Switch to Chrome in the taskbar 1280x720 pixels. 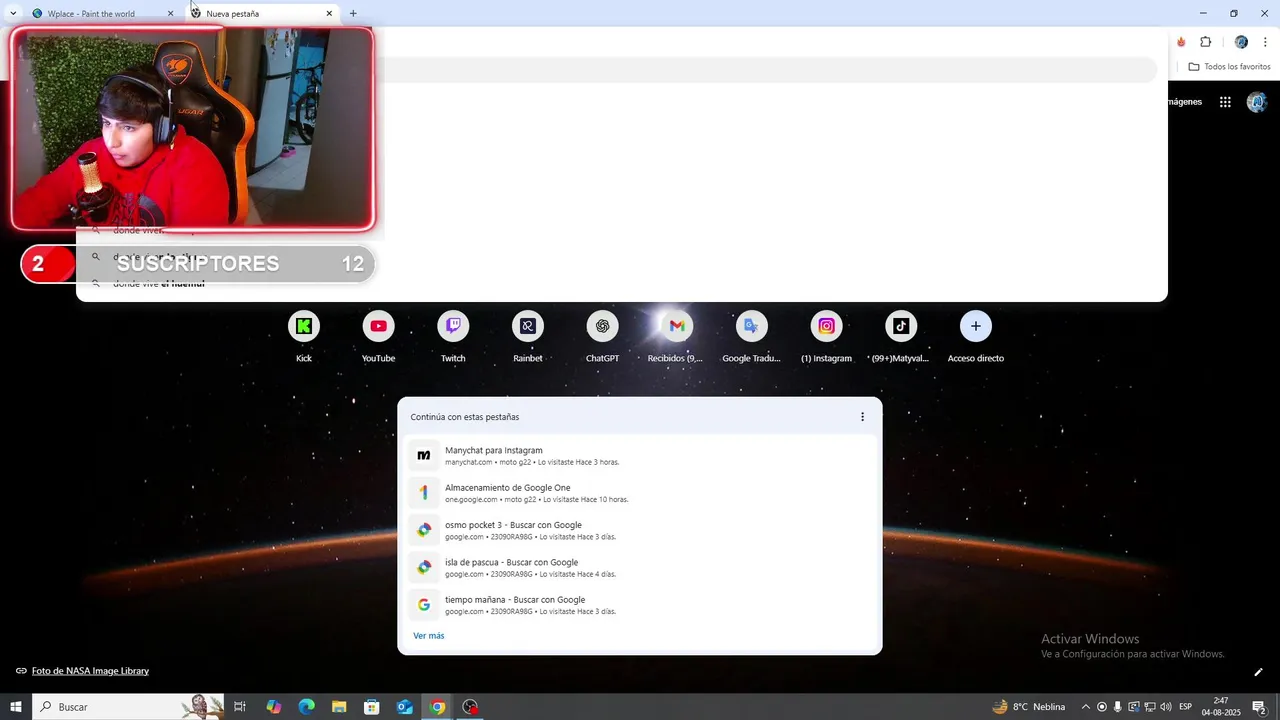point(437,707)
